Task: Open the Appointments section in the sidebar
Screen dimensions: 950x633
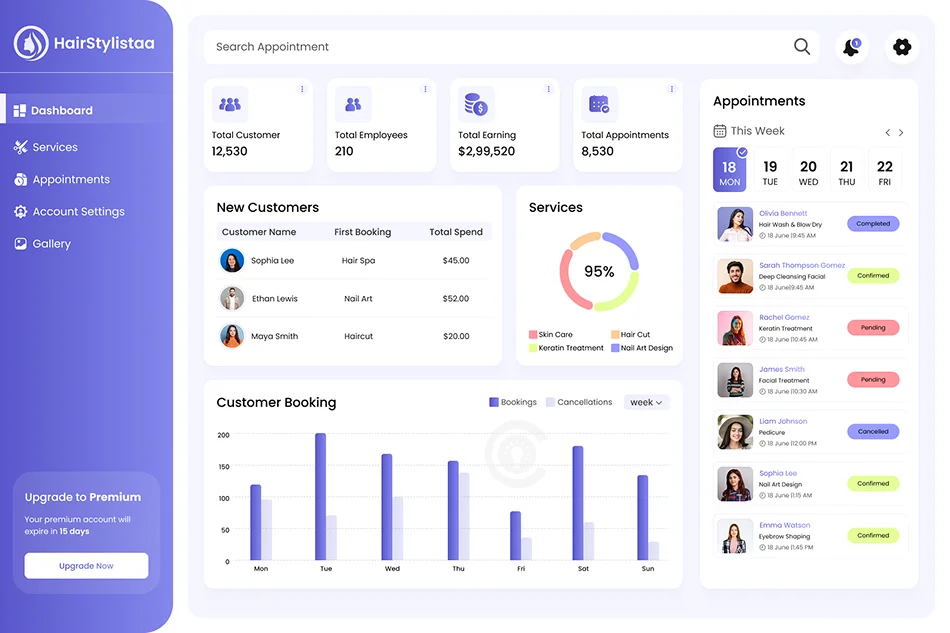Action: pyautogui.click(x=21, y=179)
